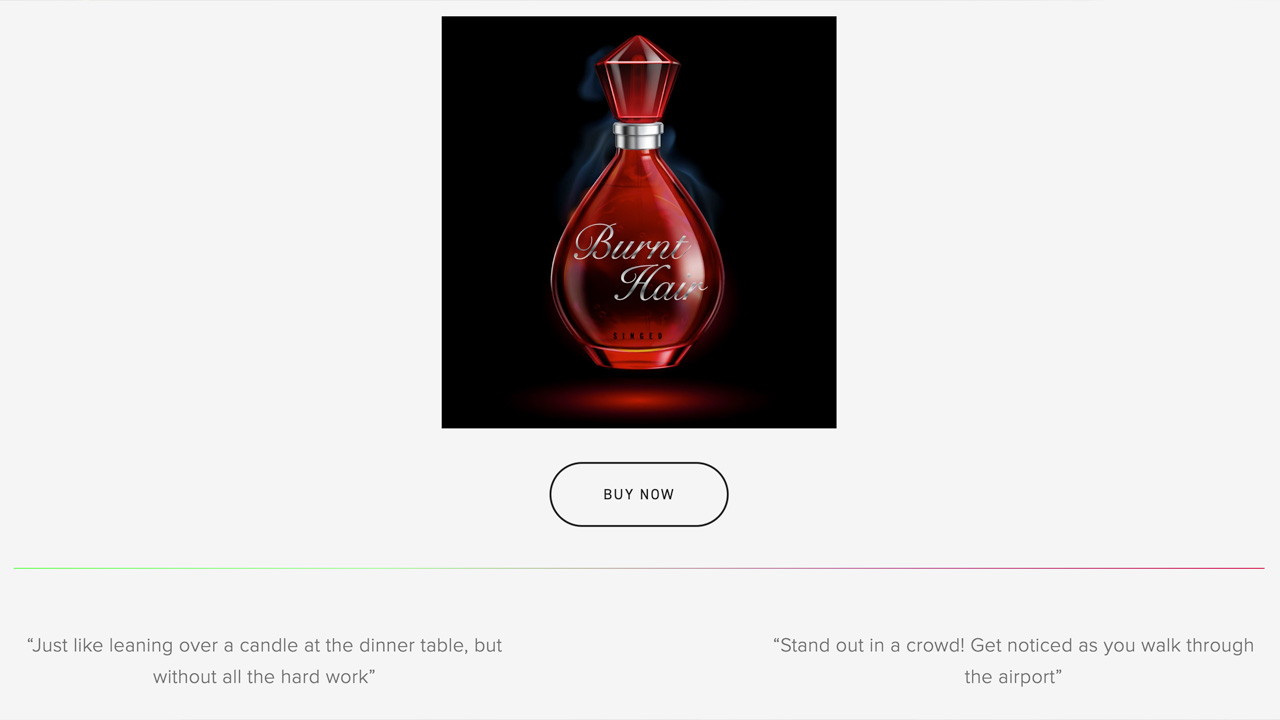Click the red glow reflection under bottle

coord(639,399)
